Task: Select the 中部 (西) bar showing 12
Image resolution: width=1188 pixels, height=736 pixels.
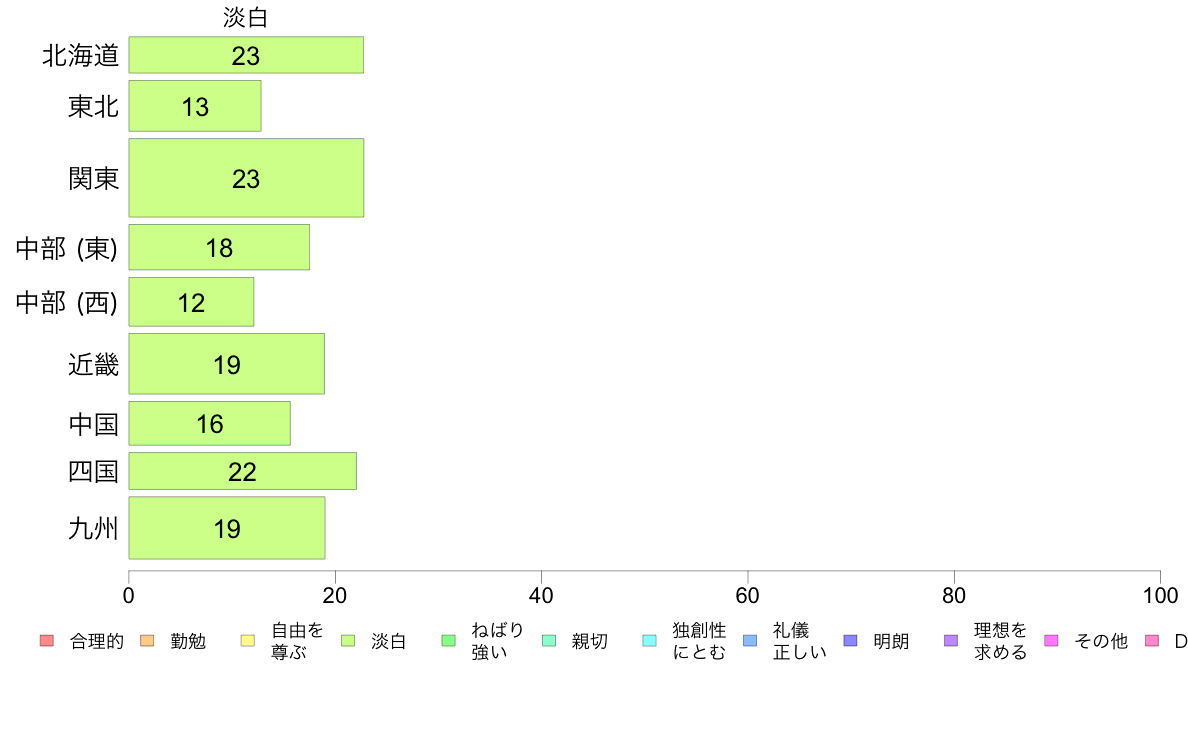Action: click(x=191, y=302)
